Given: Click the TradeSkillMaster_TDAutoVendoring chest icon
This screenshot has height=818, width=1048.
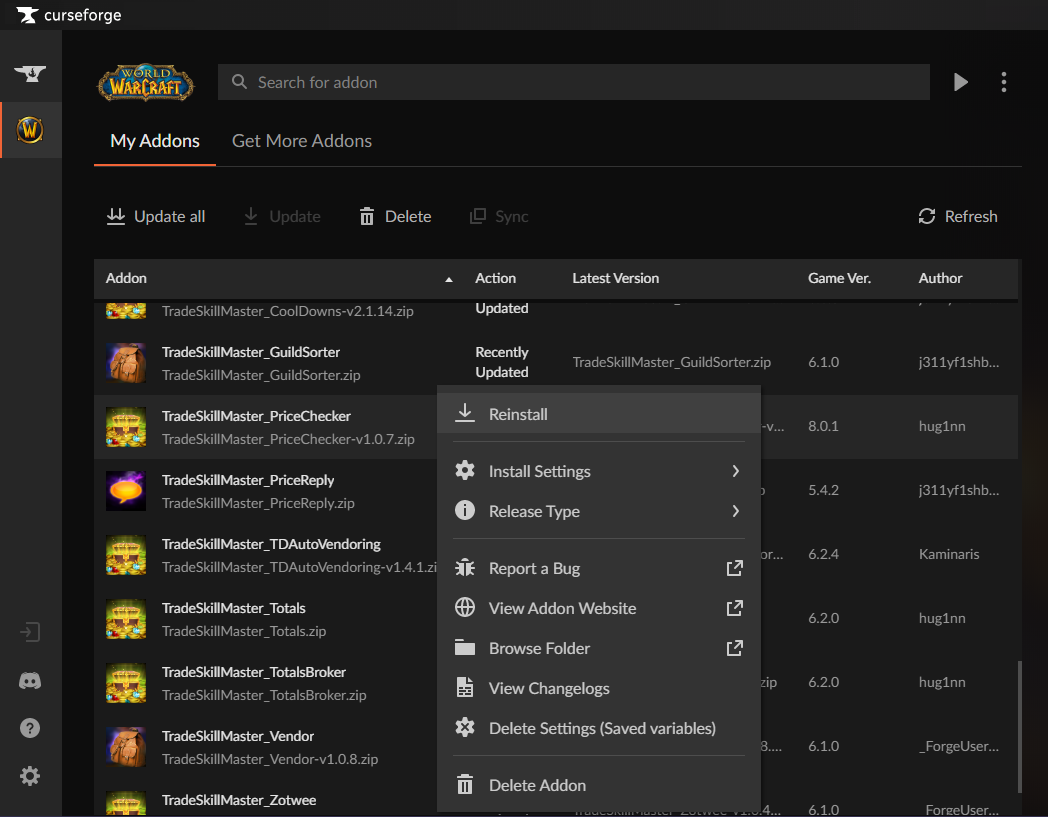Looking at the screenshot, I should pyautogui.click(x=126, y=555).
